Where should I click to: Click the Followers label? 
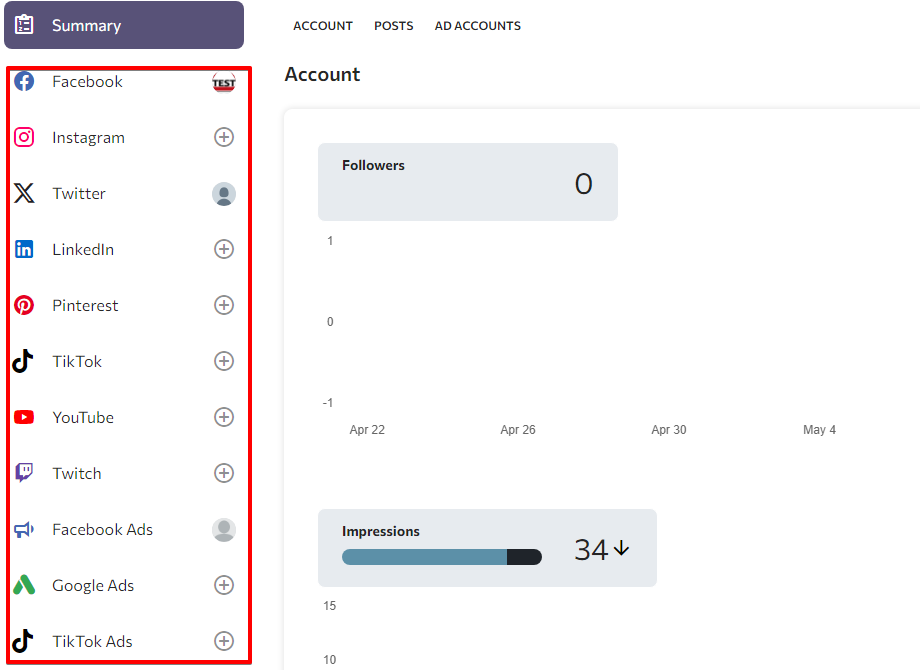point(373,165)
